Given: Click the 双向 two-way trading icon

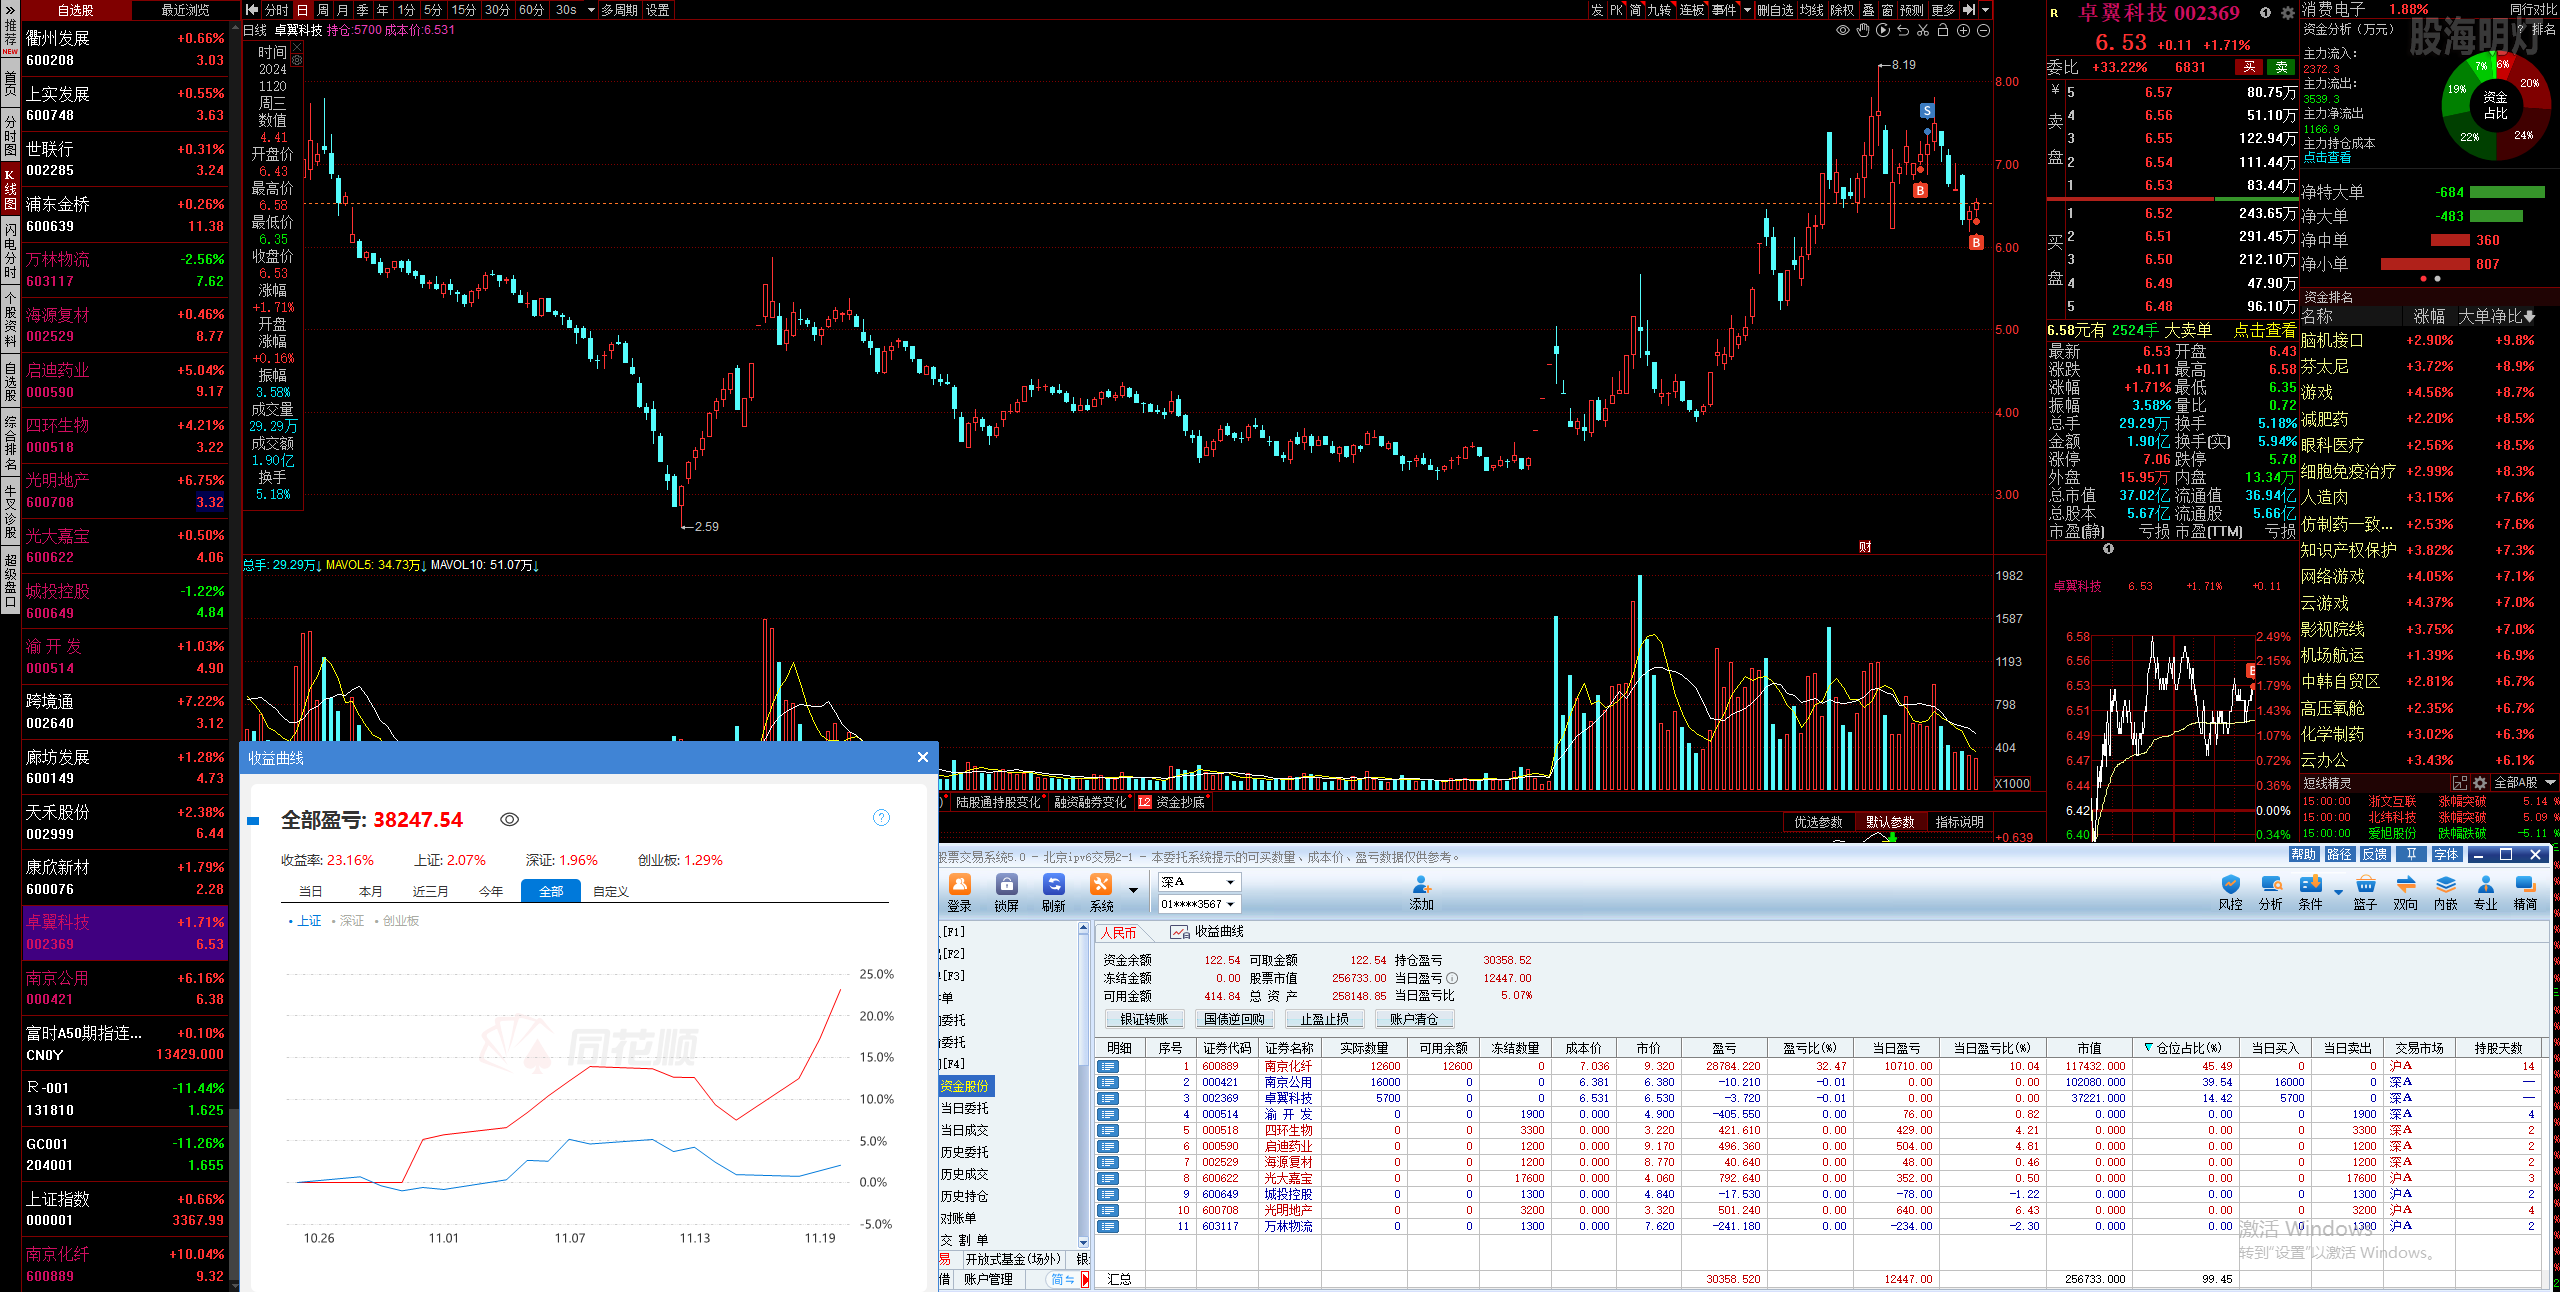Looking at the screenshot, I should click(2405, 892).
